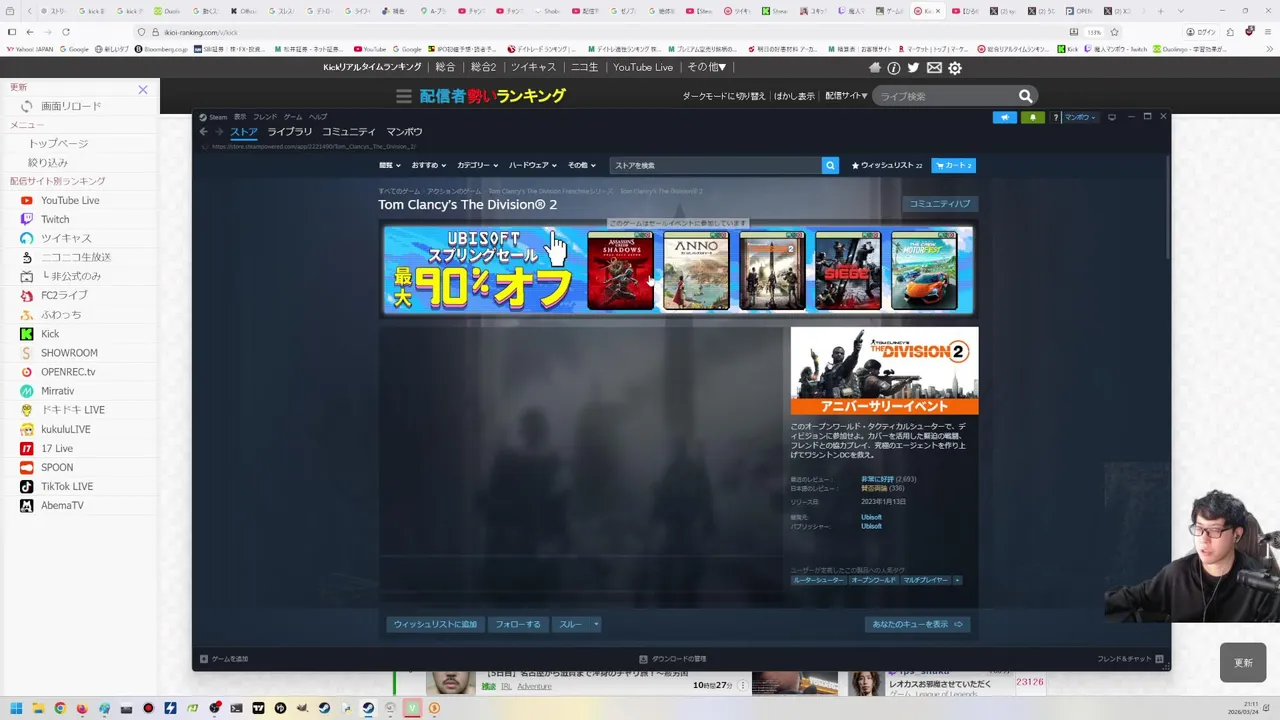The width and height of the screenshot is (1280, 720).
Task: Click The Division 2 header image
Action: pyautogui.click(x=885, y=370)
